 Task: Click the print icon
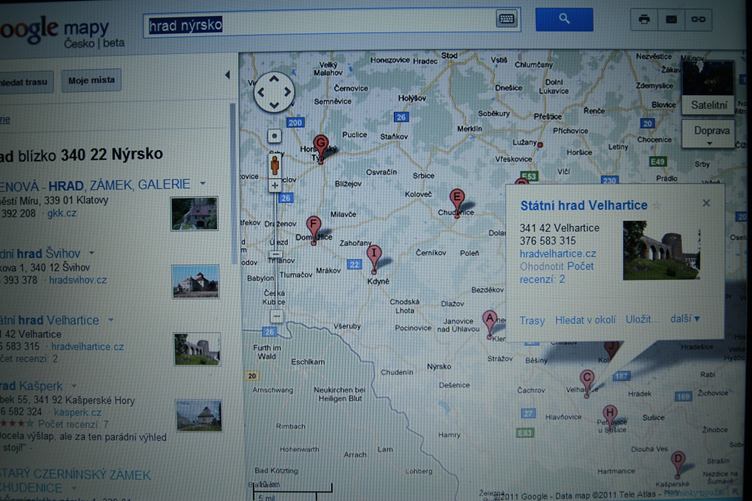644,19
